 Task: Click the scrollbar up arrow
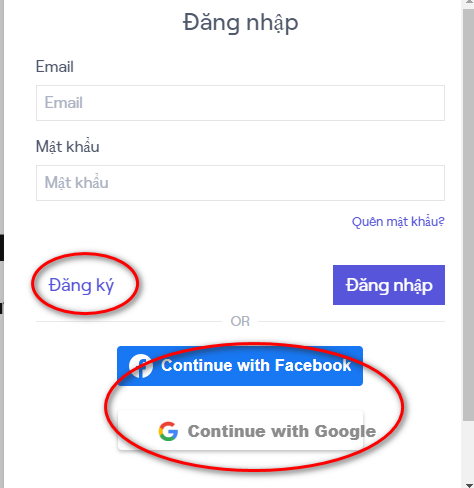(x=468, y=2)
